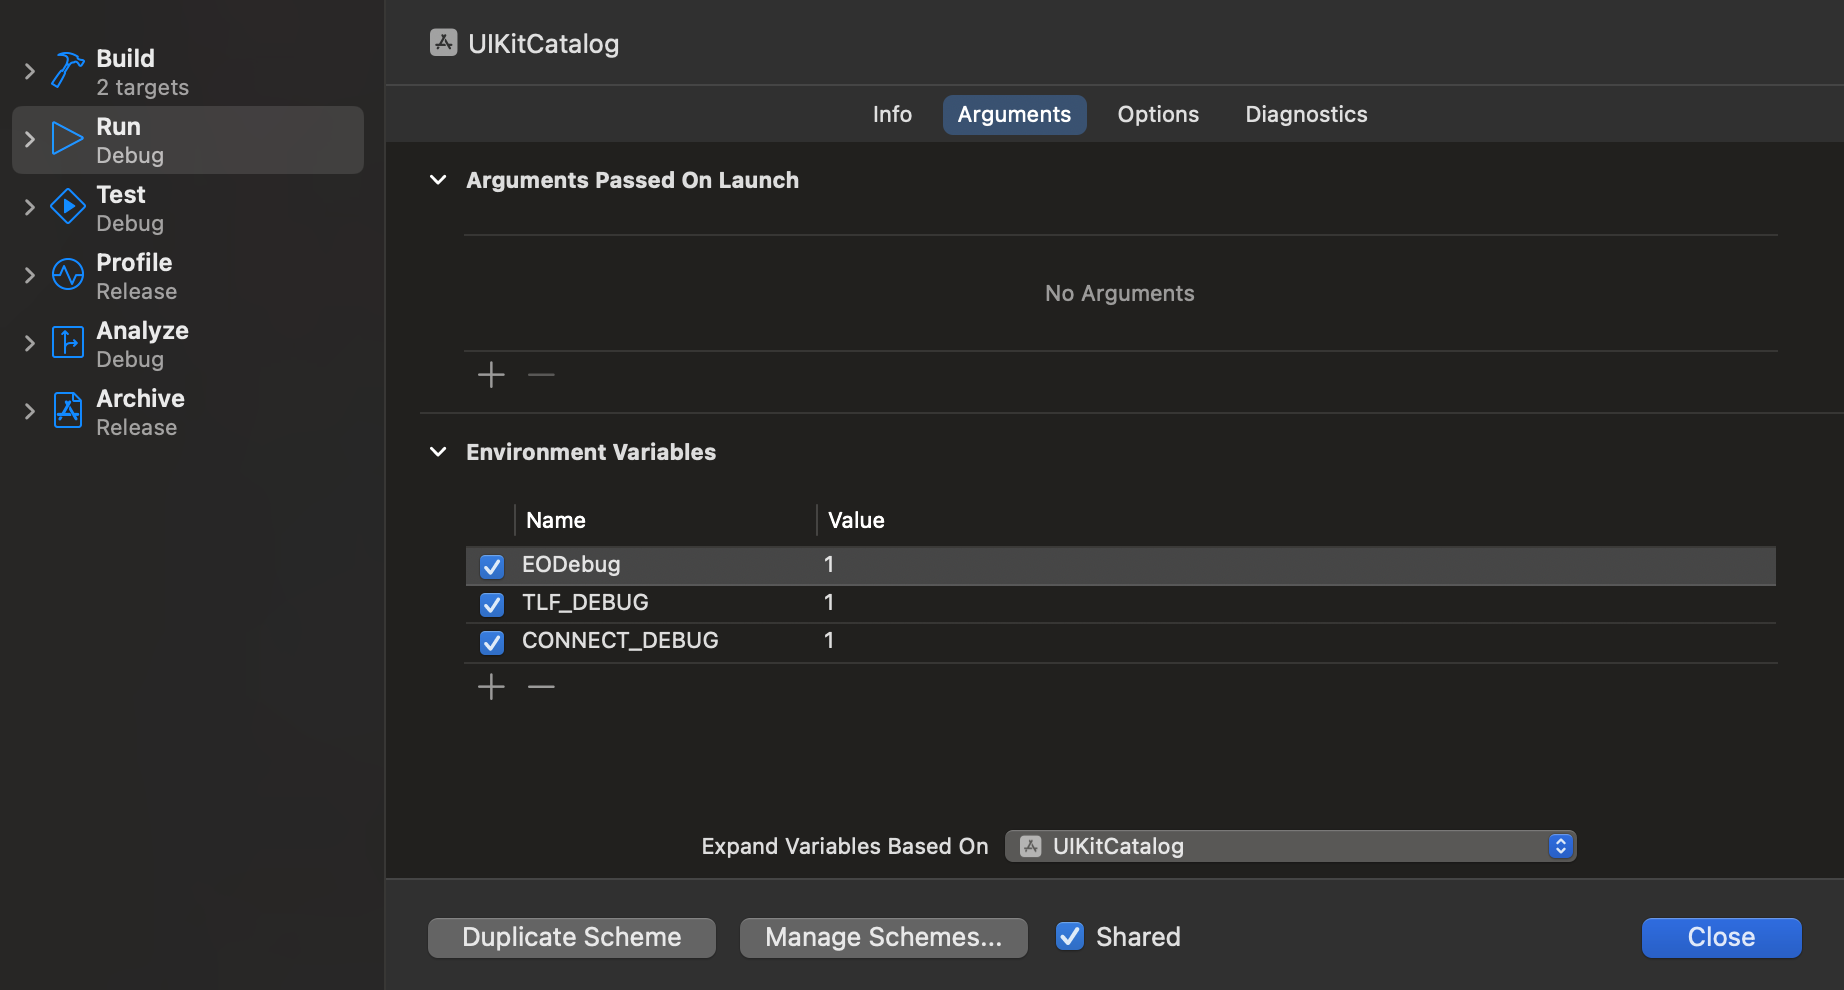This screenshot has width=1844, height=990.
Task: Click the Test action diamond icon
Action: (66, 207)
